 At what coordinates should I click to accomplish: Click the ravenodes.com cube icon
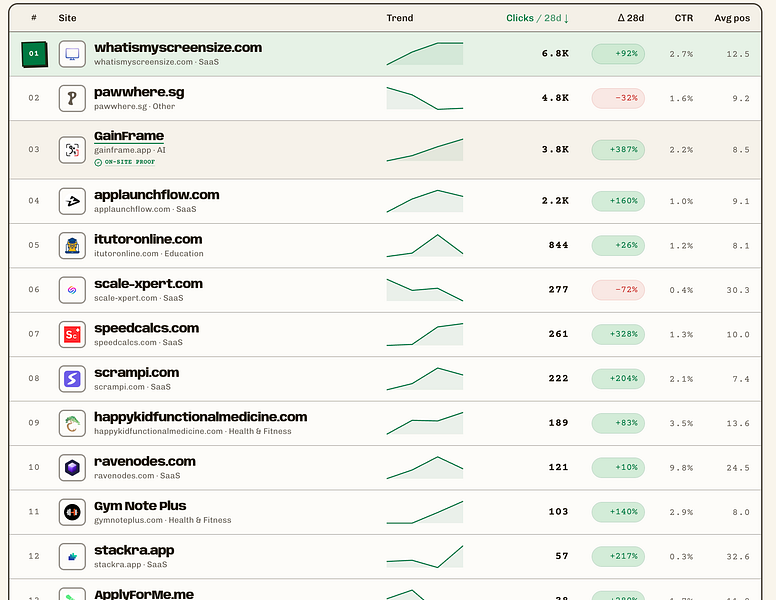pos(72,467)
